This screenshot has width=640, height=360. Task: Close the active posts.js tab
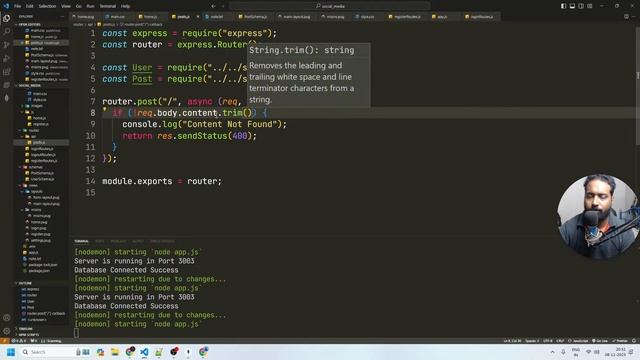[x=198, y=17]
